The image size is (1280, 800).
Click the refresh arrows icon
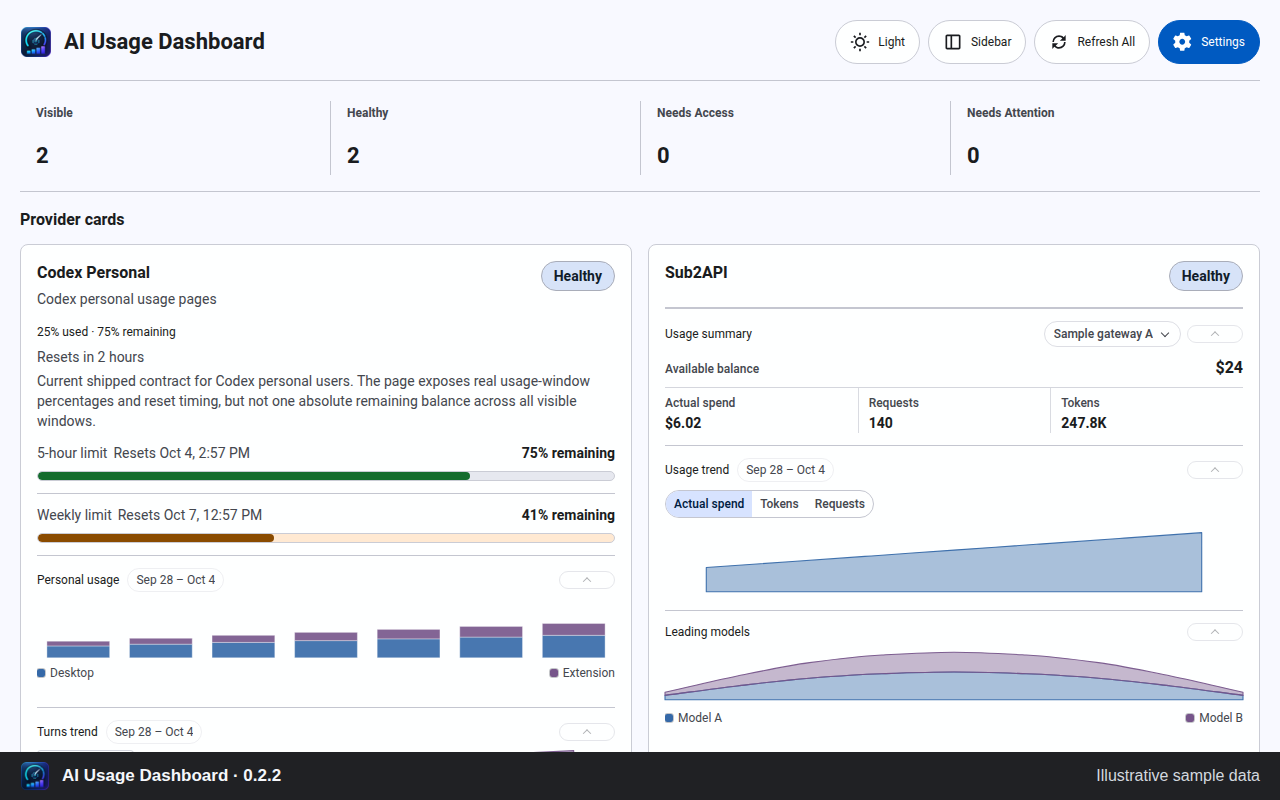pyautogui.click(x=1059, y=42)
